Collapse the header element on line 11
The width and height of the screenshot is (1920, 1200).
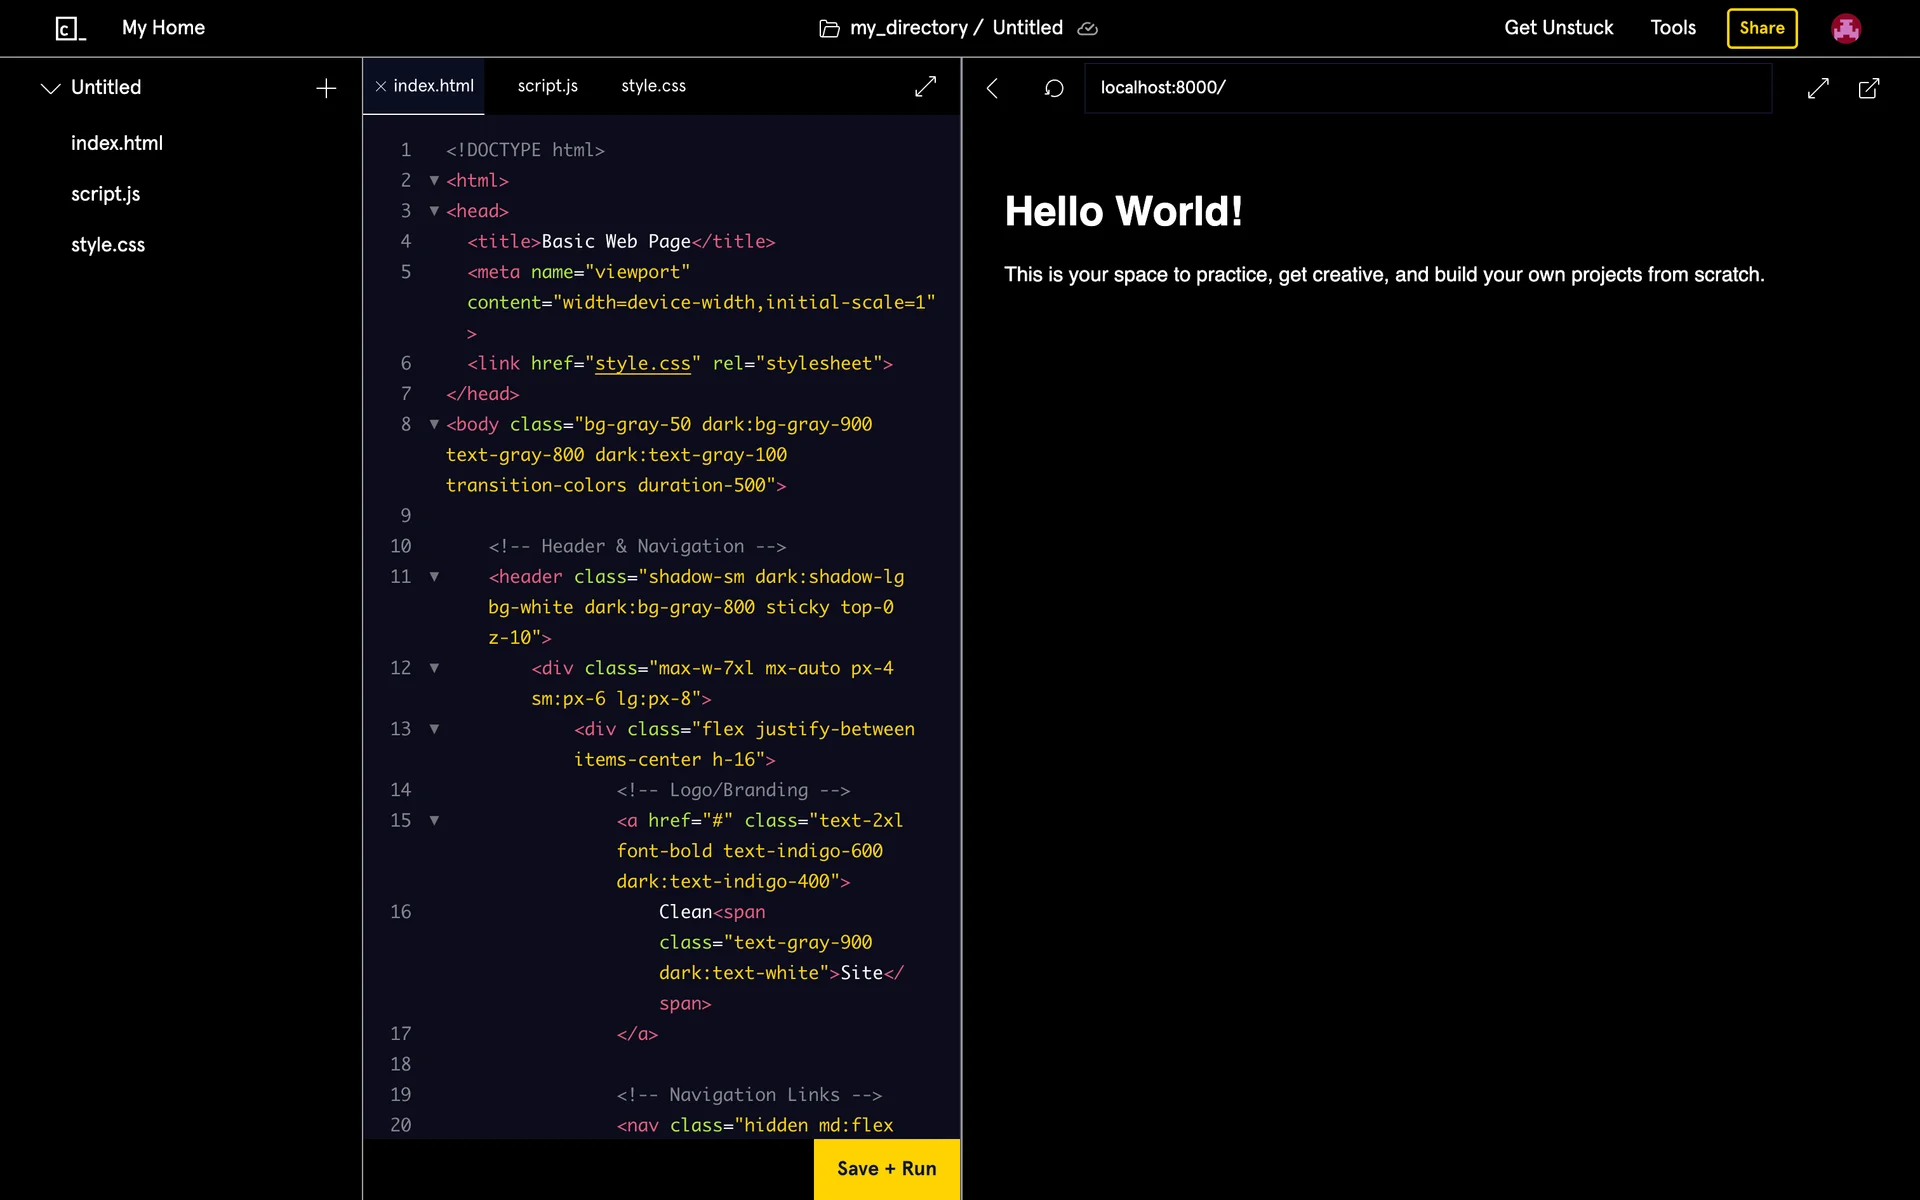coord(434,577)
